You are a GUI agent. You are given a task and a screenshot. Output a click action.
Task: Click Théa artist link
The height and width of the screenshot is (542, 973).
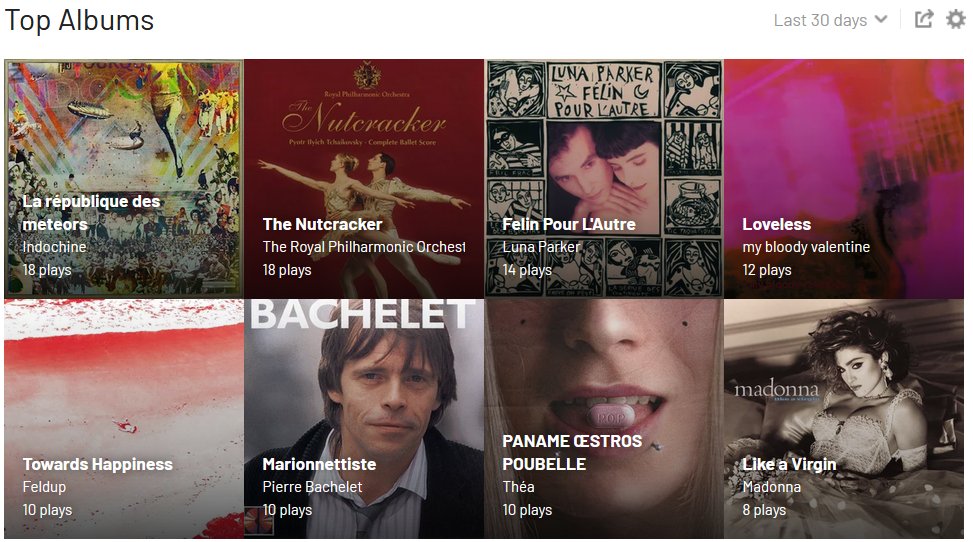tap(518, 487)
